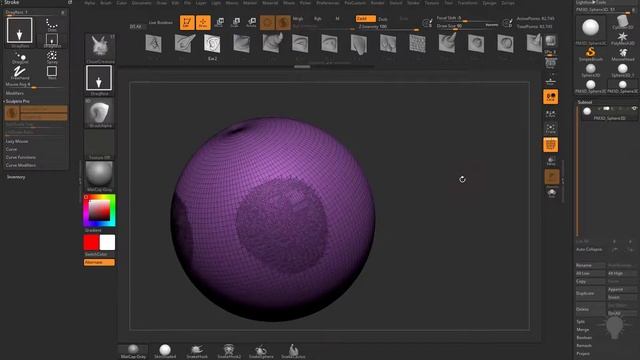Image resolution: width=640 pixels, height=360 pixels.
Task: Enable Rgb painting mode
Action: 318,19
